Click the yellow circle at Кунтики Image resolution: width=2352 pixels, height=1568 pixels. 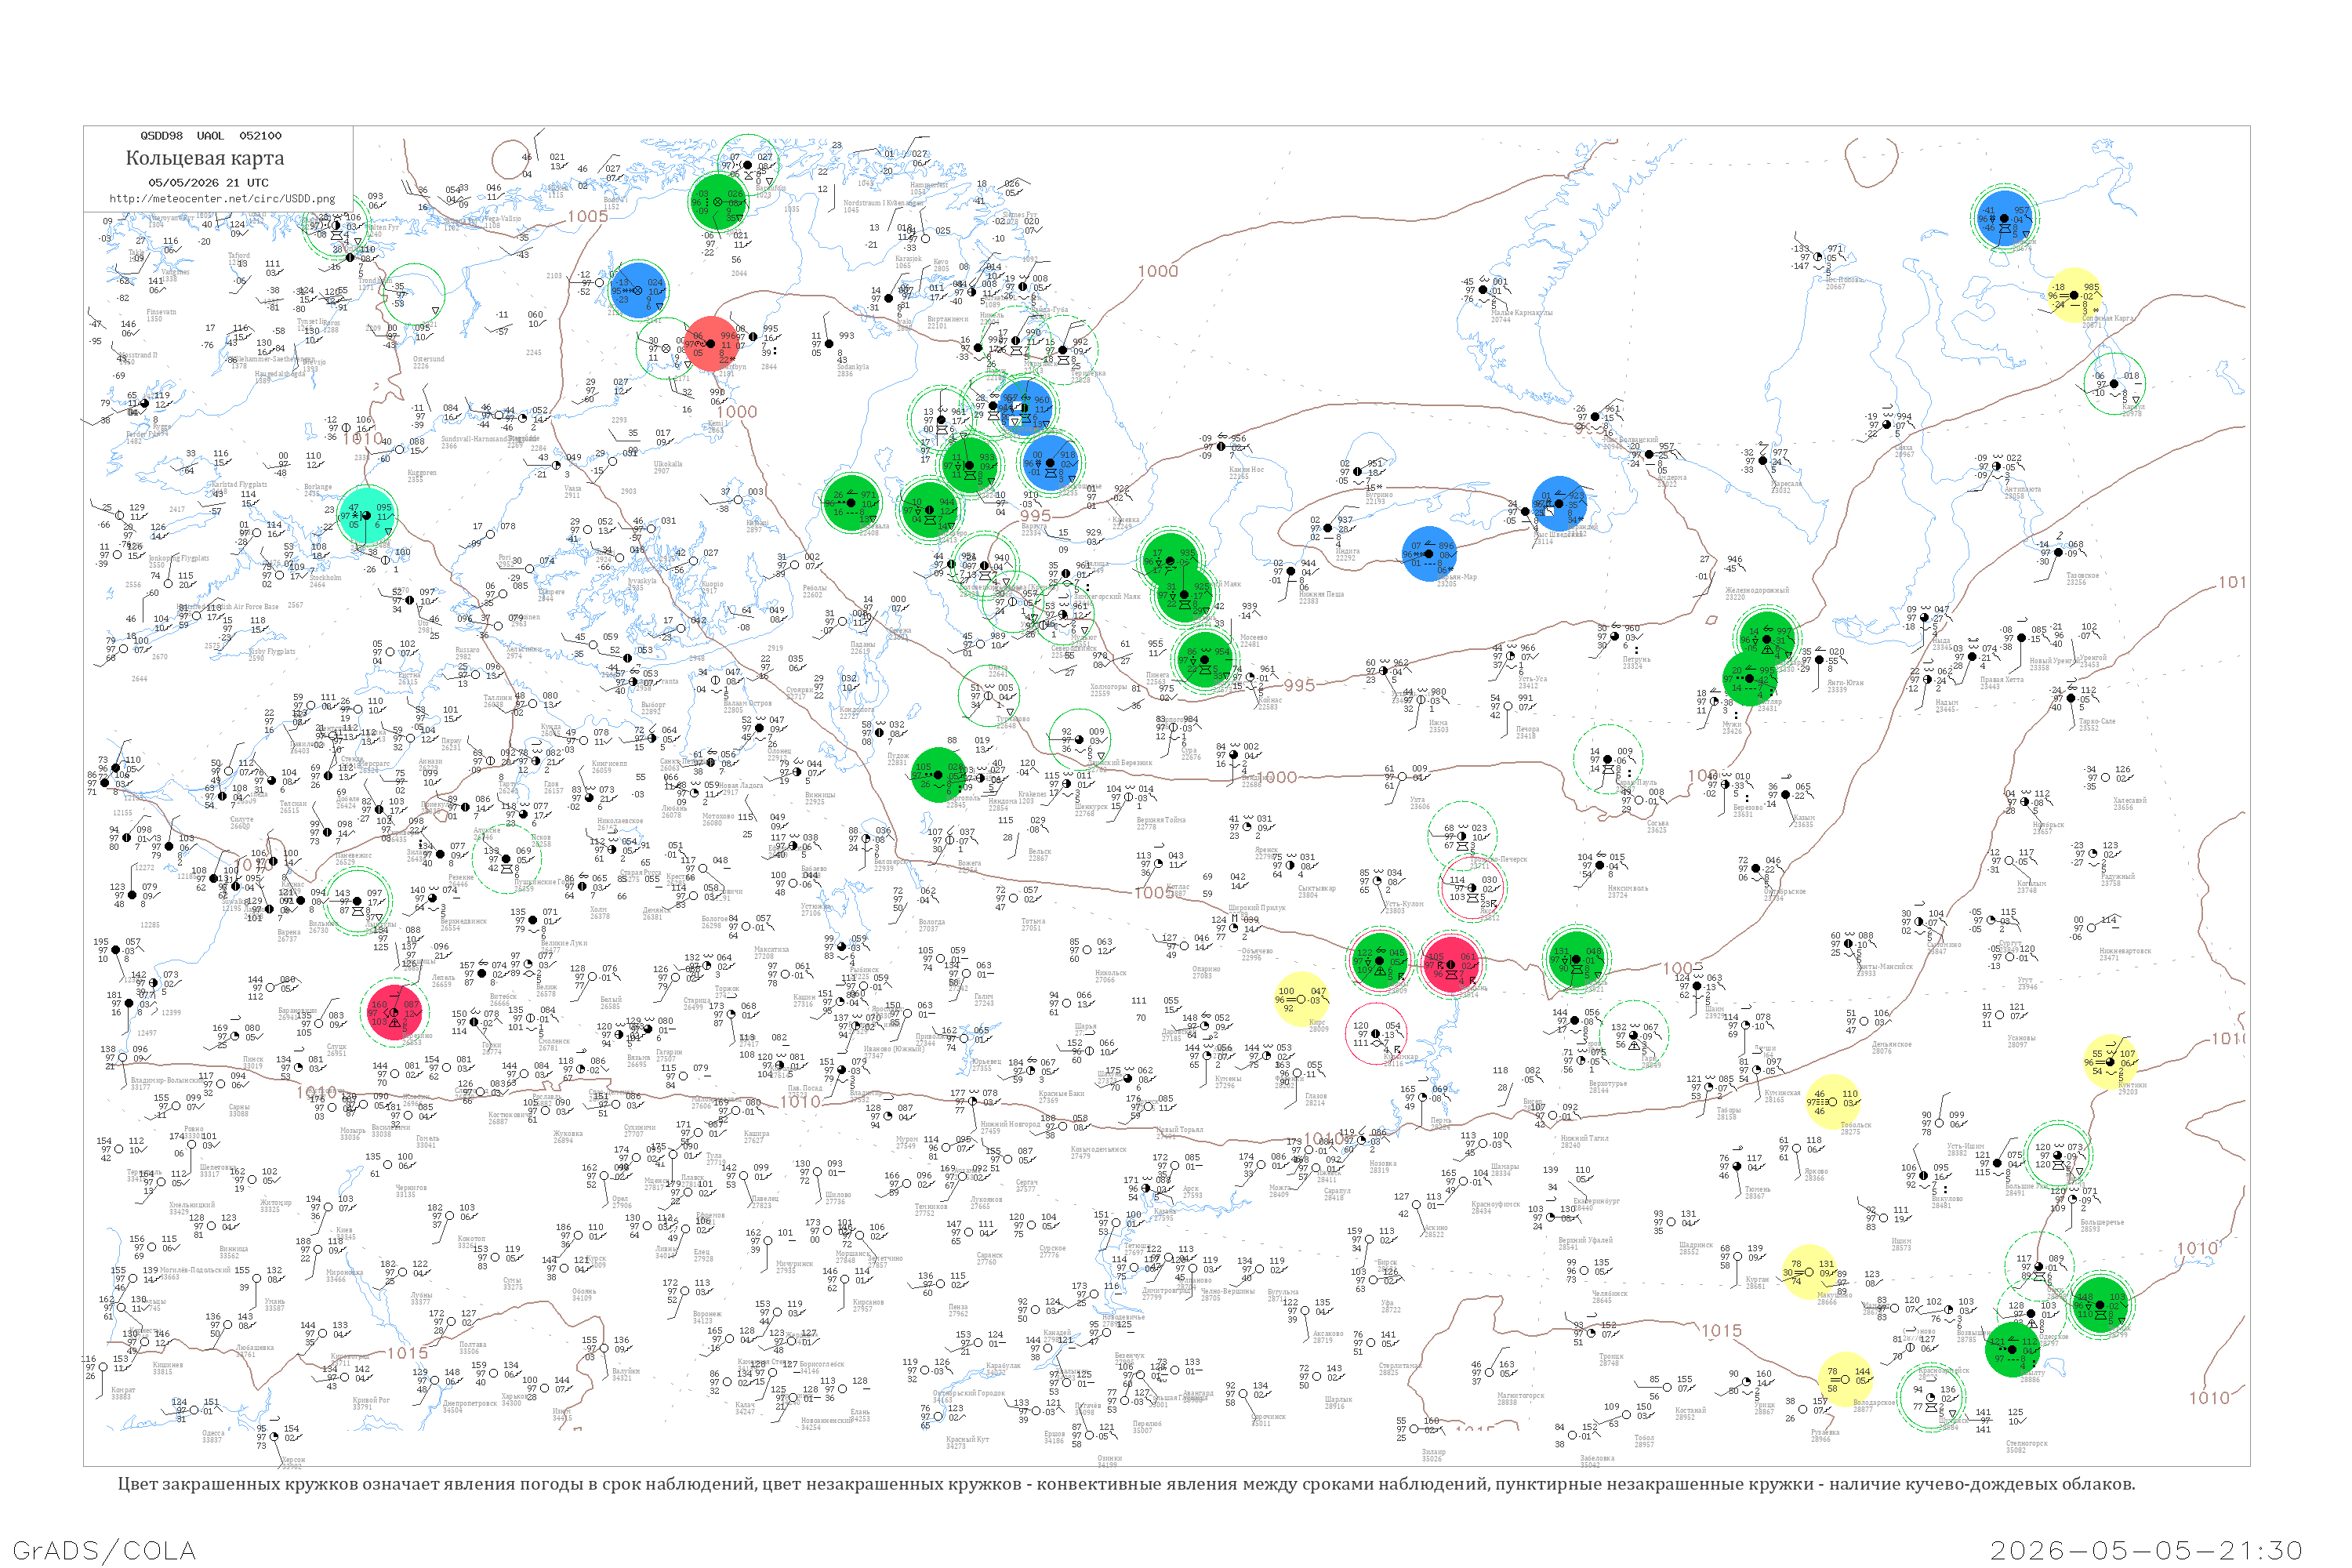[x=2110, y=1061]
